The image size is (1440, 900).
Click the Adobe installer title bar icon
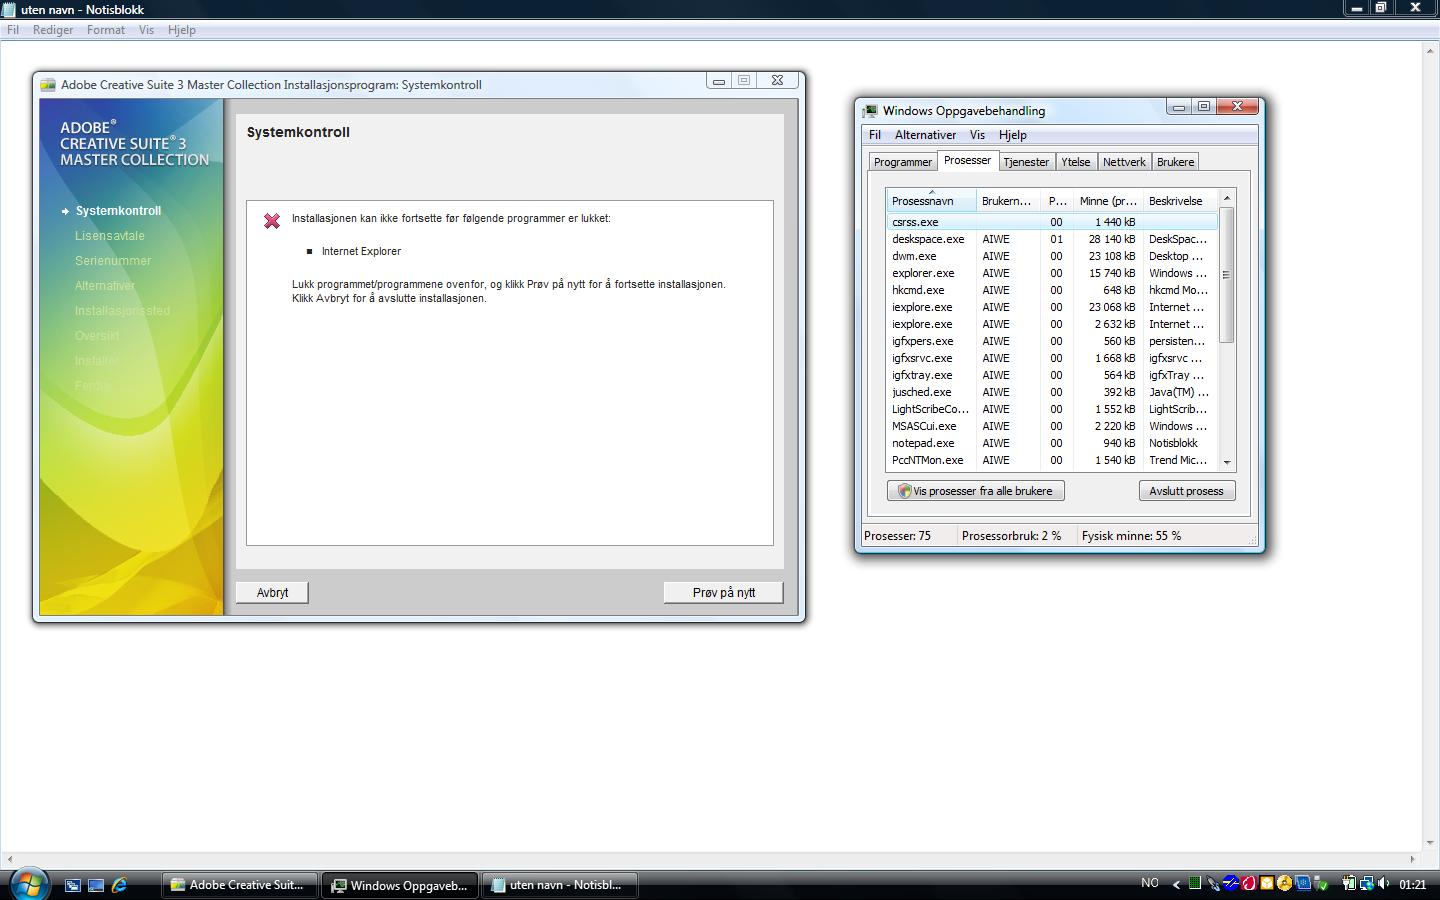point(47,85)
